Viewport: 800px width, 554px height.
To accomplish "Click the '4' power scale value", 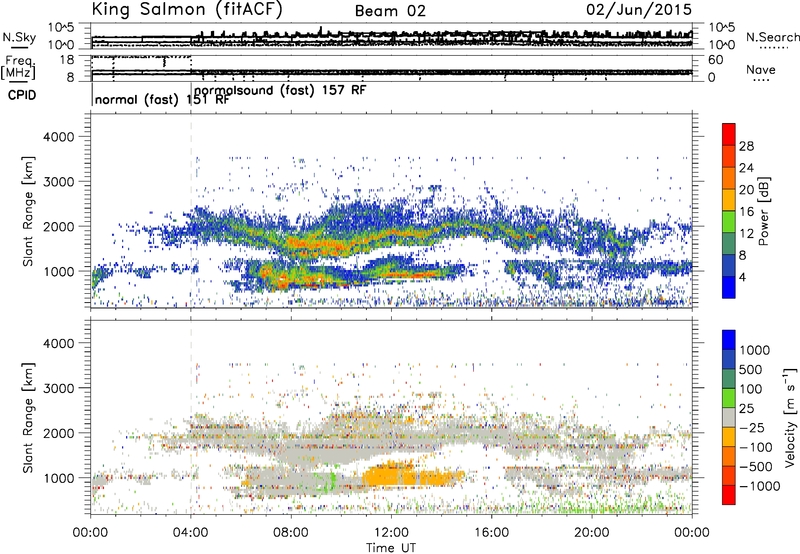I will [x=742, y=277].
